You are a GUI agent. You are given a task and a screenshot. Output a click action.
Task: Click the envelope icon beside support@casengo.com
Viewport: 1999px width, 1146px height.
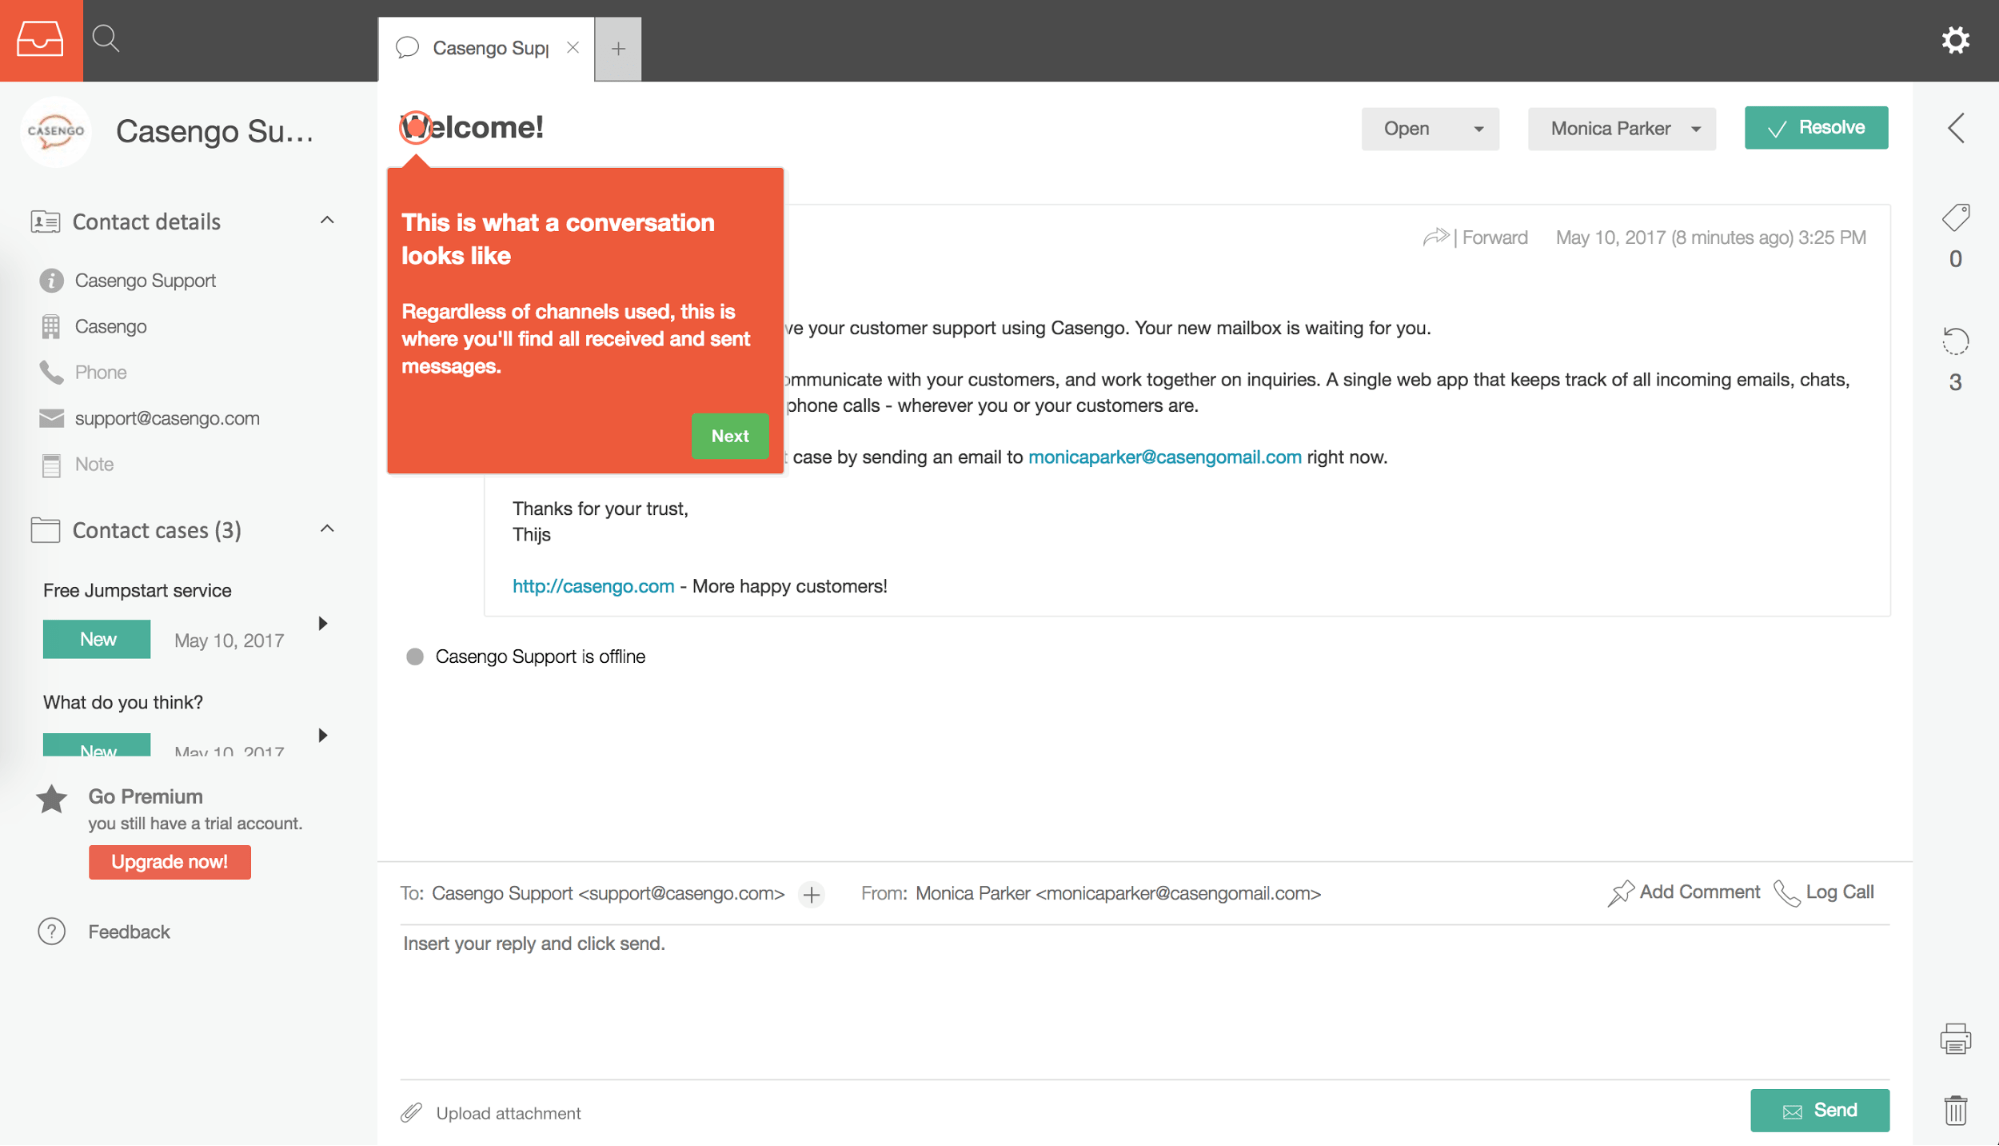pyautogui.click(x=51, y=418)
